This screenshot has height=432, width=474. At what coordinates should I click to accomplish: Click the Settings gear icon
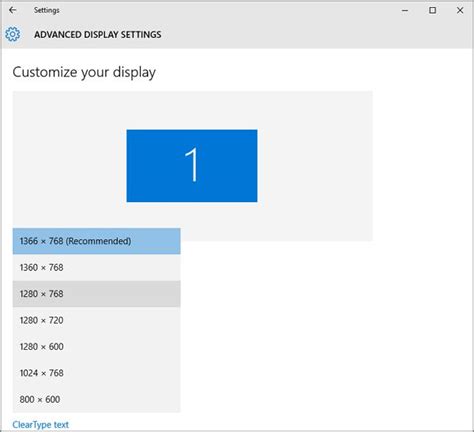(x=13, y=34)
